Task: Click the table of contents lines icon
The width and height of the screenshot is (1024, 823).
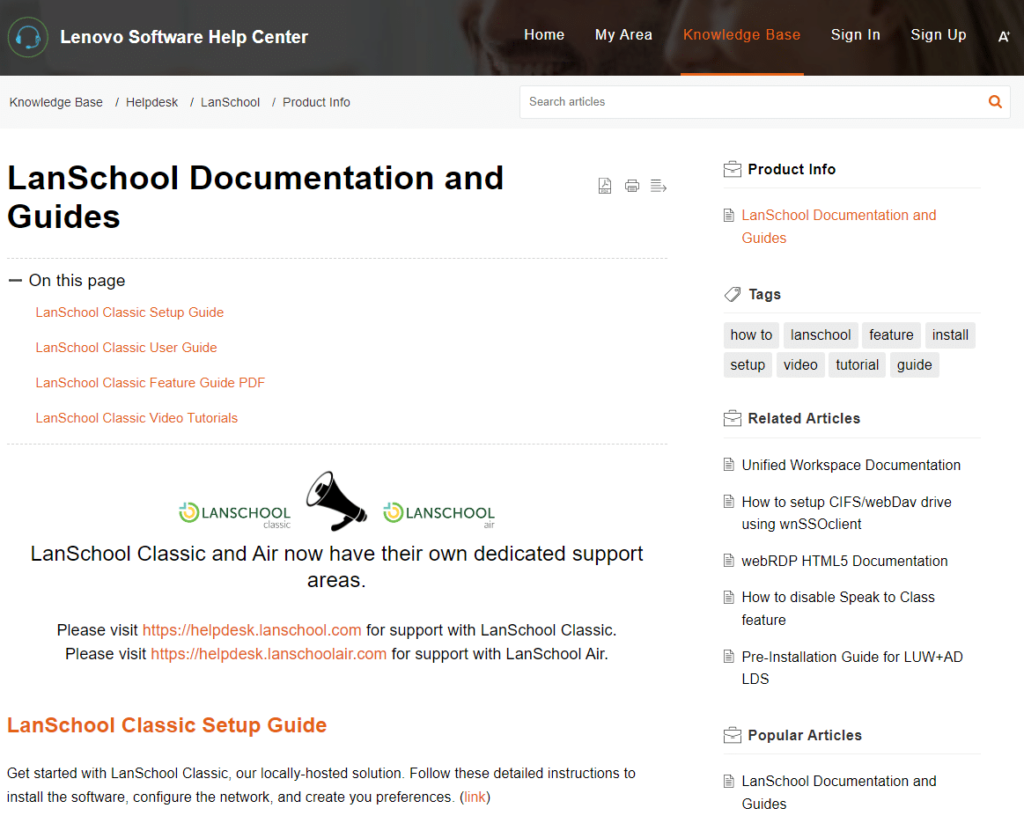Action: point(658,186)
